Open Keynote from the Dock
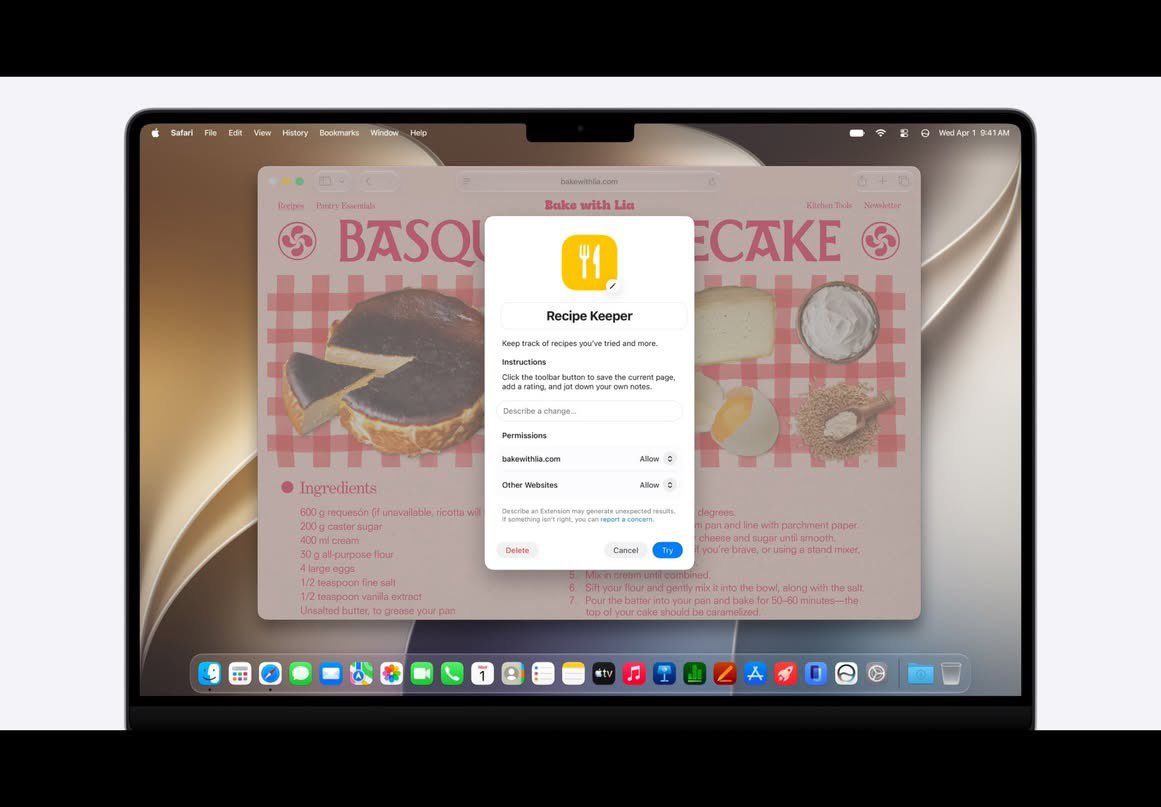The width and height of the screenshot is (1161, 807). (x=664, y=673)
